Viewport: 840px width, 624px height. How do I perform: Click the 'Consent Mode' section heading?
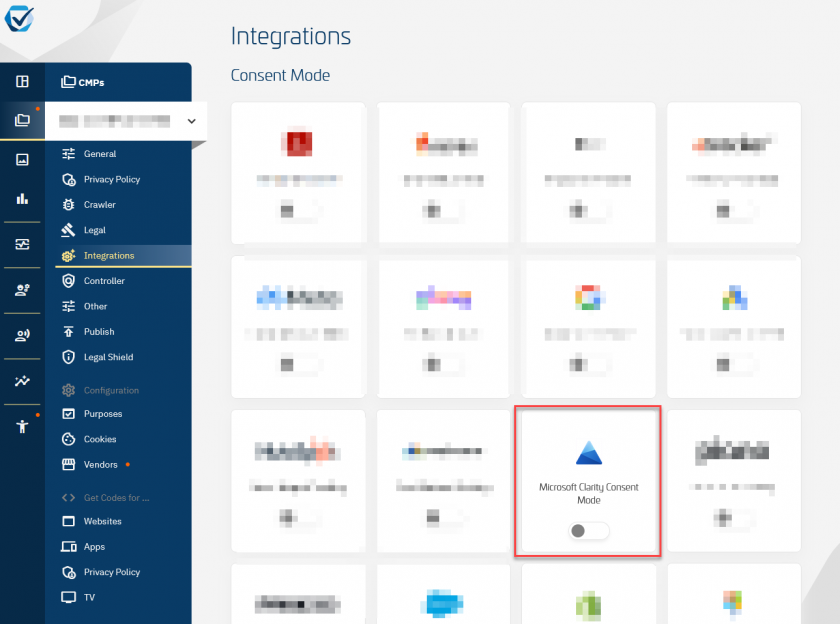(280, 75)
